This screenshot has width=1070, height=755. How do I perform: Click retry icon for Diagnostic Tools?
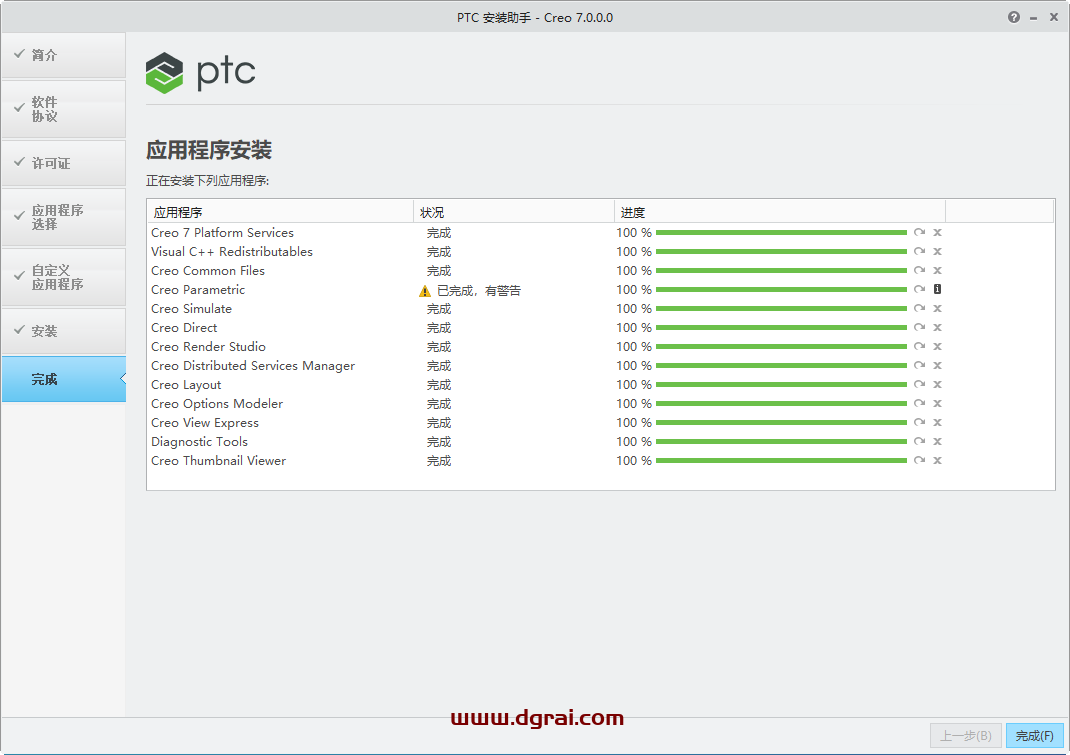919,442
